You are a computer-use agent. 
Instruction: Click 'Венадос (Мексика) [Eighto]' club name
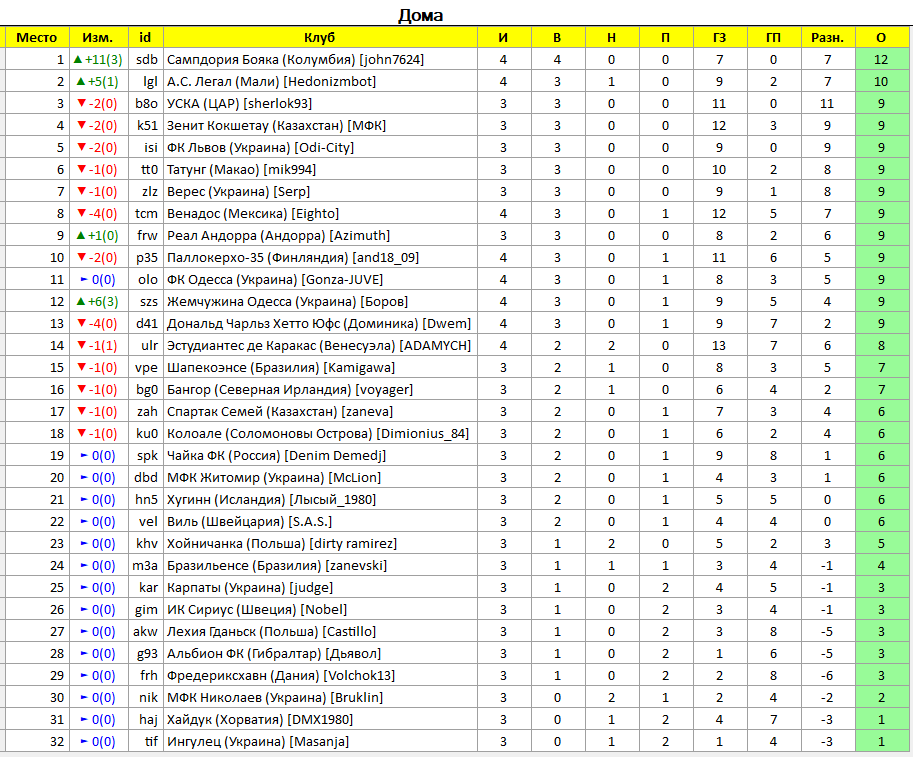[253, 214]
